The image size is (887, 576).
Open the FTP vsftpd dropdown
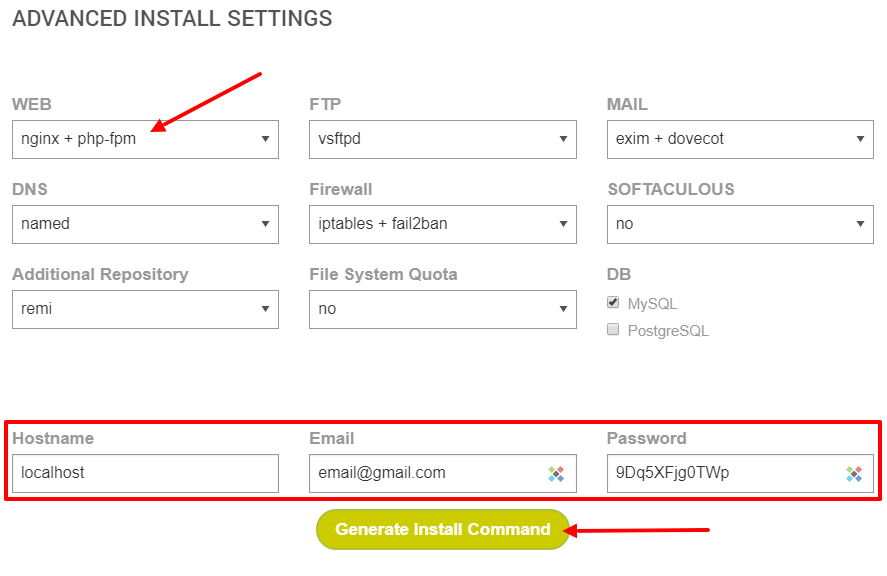[443, 139]
